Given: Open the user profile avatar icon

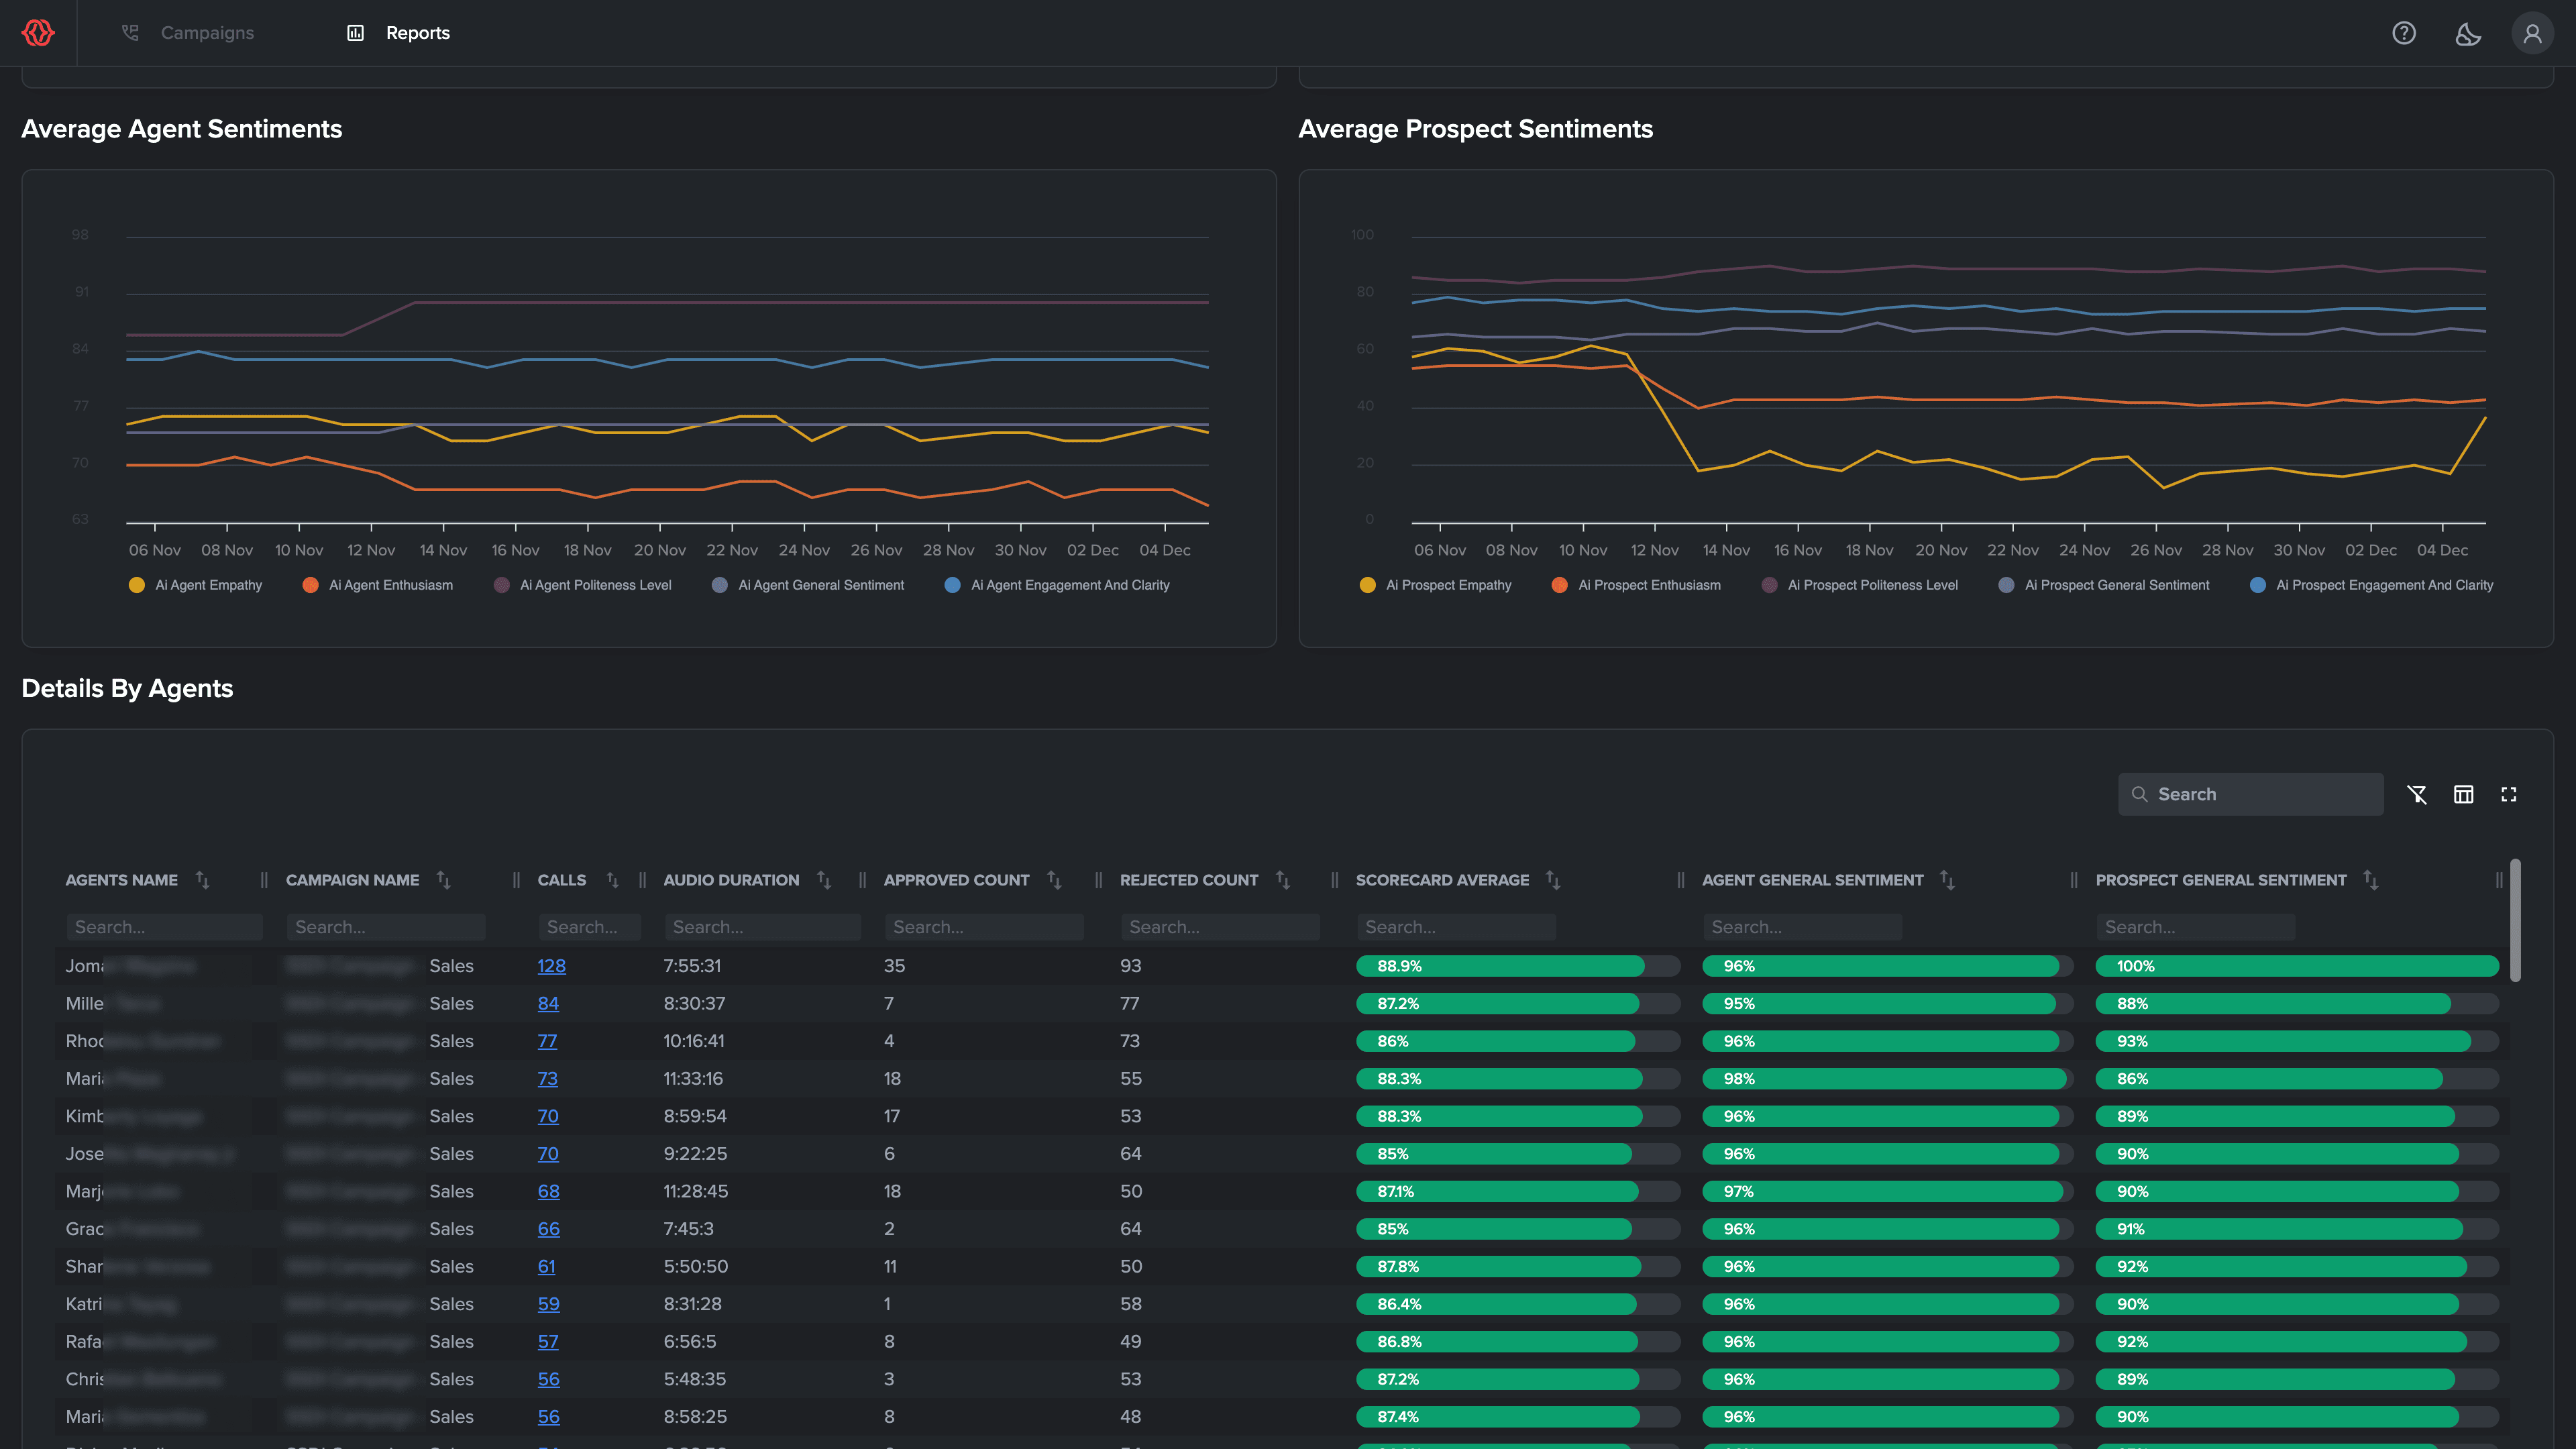Looking at the screenshot, I should click(2532, 33).
